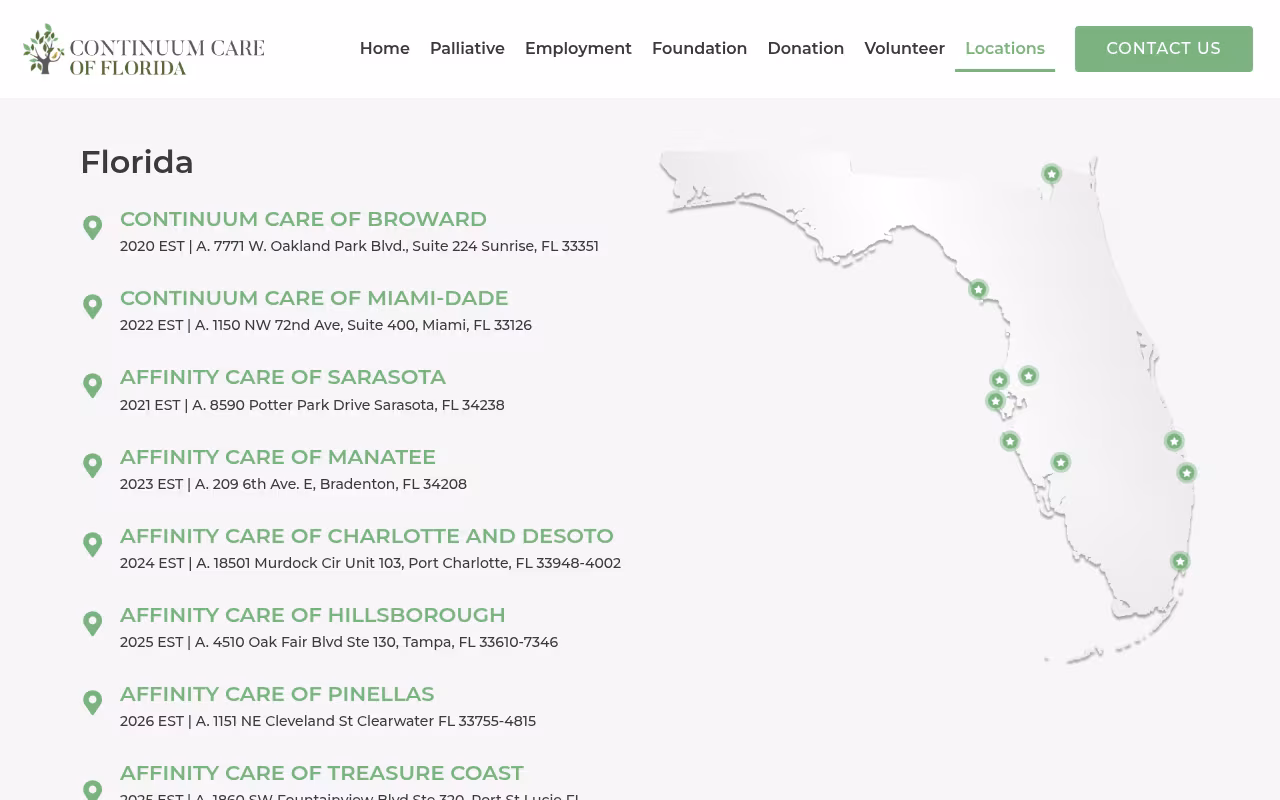Select the active Locations tab
This screenshot has height=800, width=1280.
coord(1005,48)
